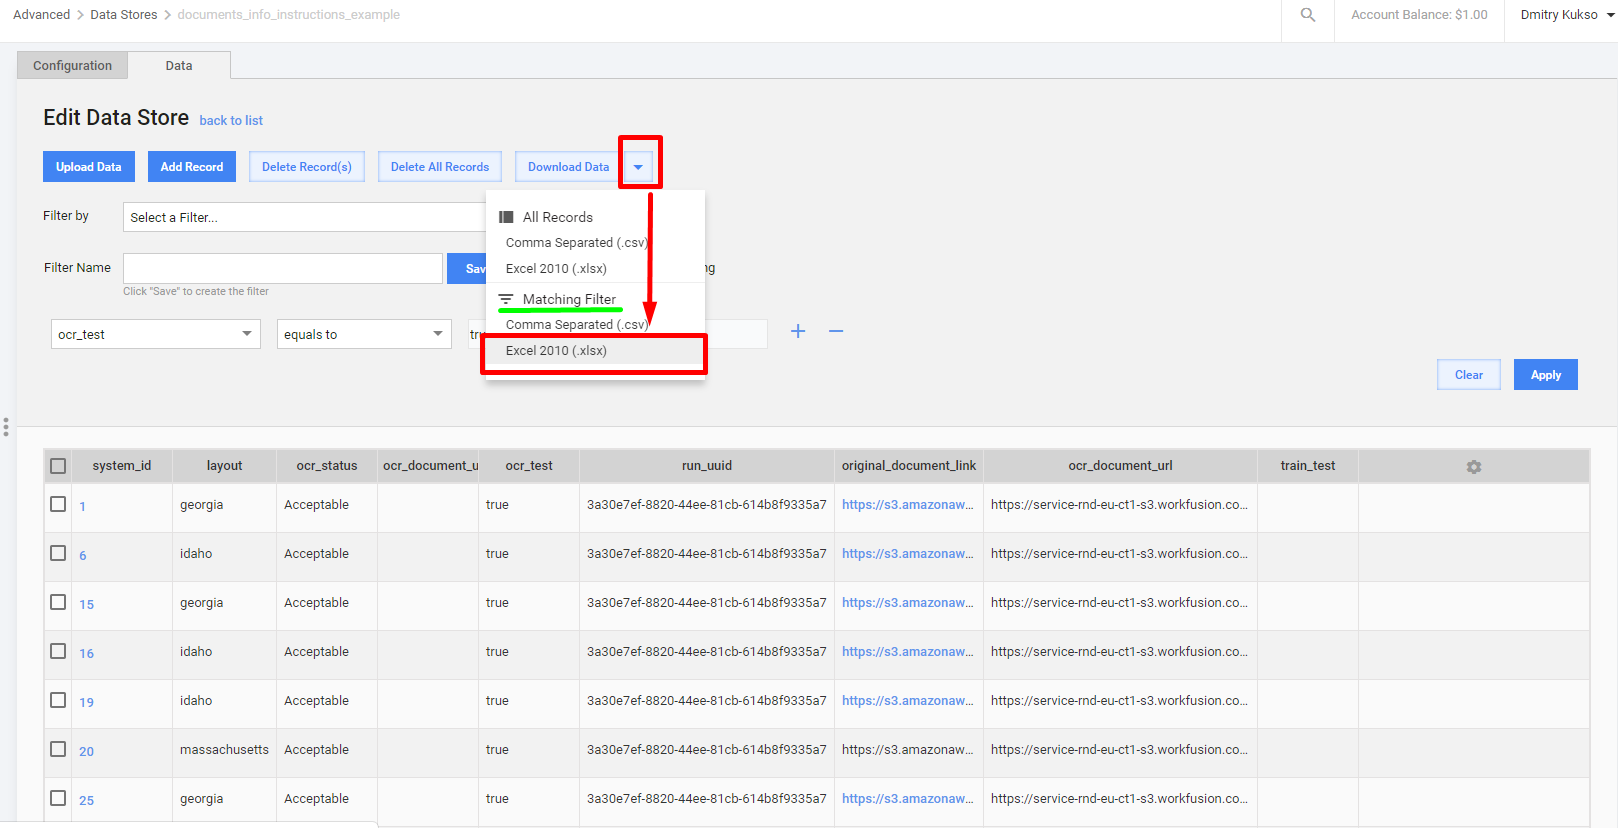Open record link 20
This screenshot has width=1618, height=828.
(86, 751)
